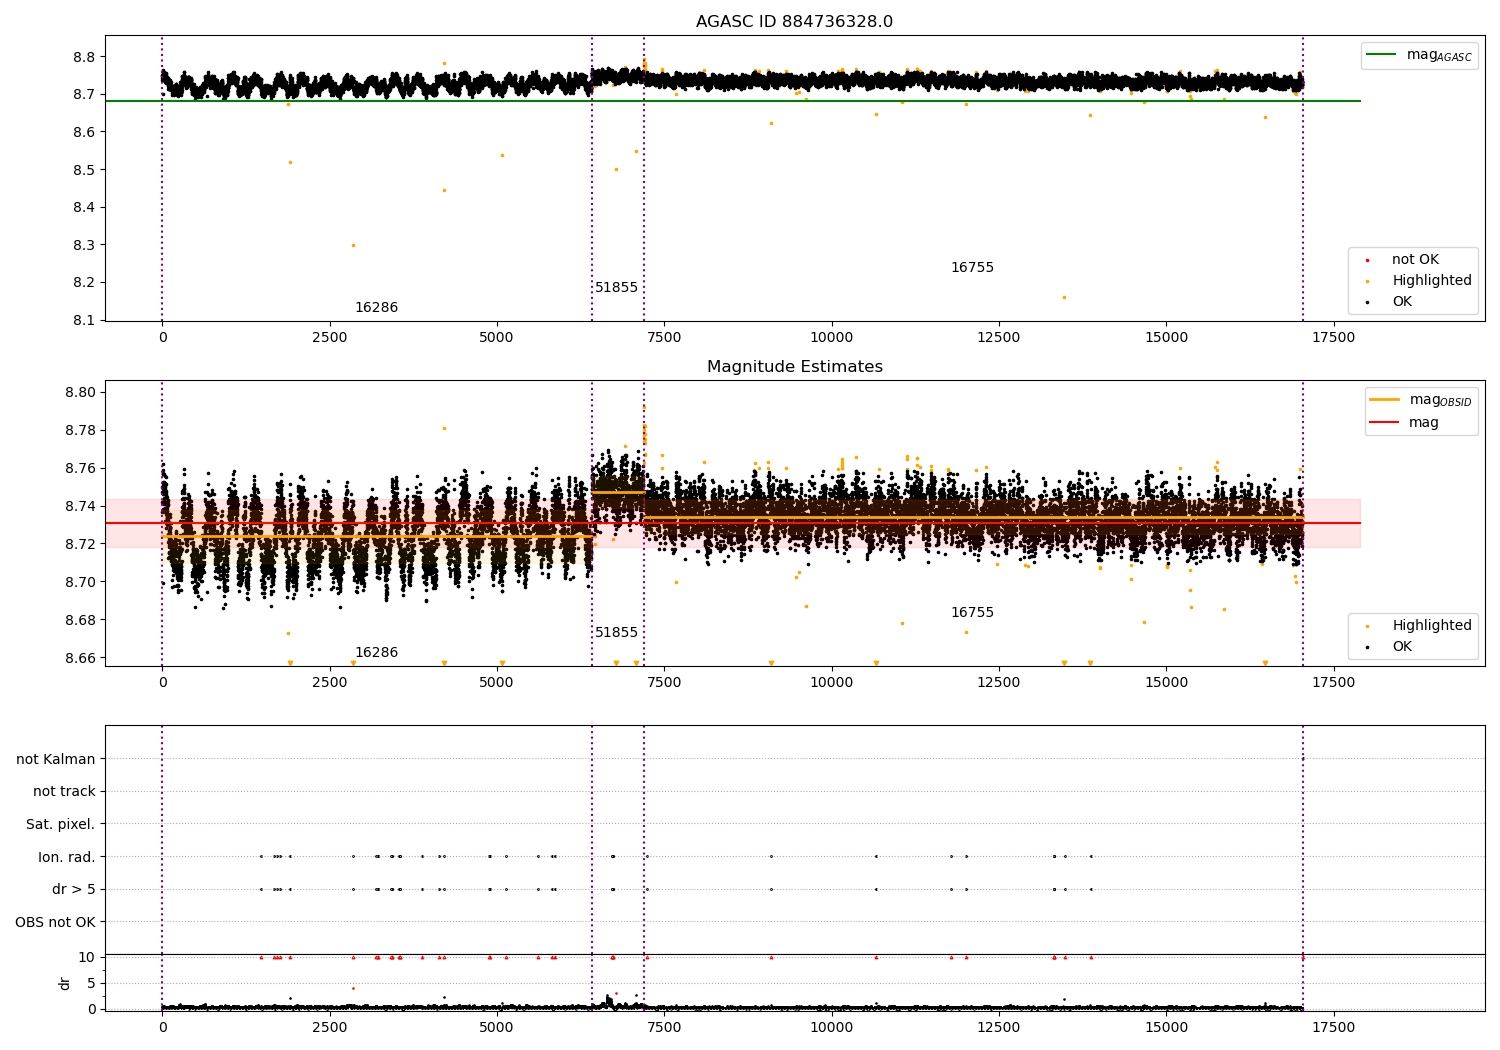Click the "dr > 5" row label
1500x1050 pixels.
pos(74,890)
